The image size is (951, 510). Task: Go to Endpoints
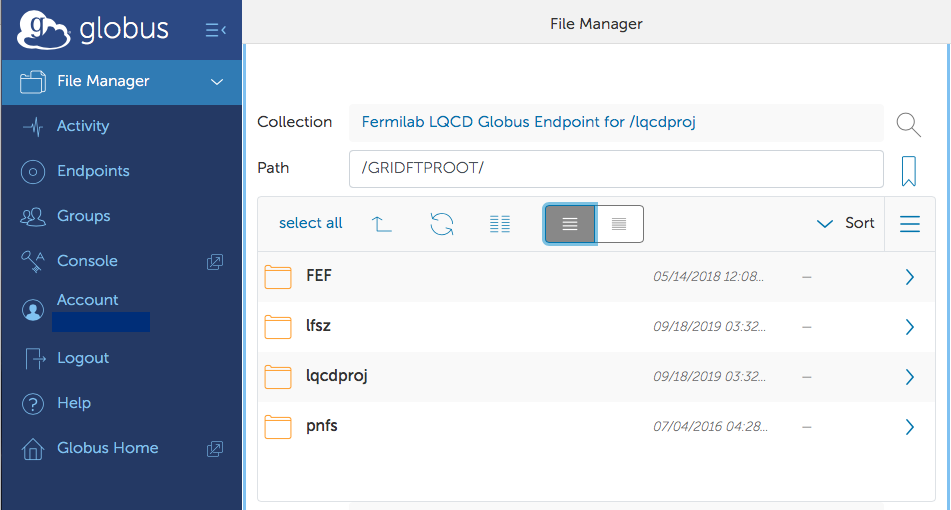pyautogui.click(x=93, y=171)
